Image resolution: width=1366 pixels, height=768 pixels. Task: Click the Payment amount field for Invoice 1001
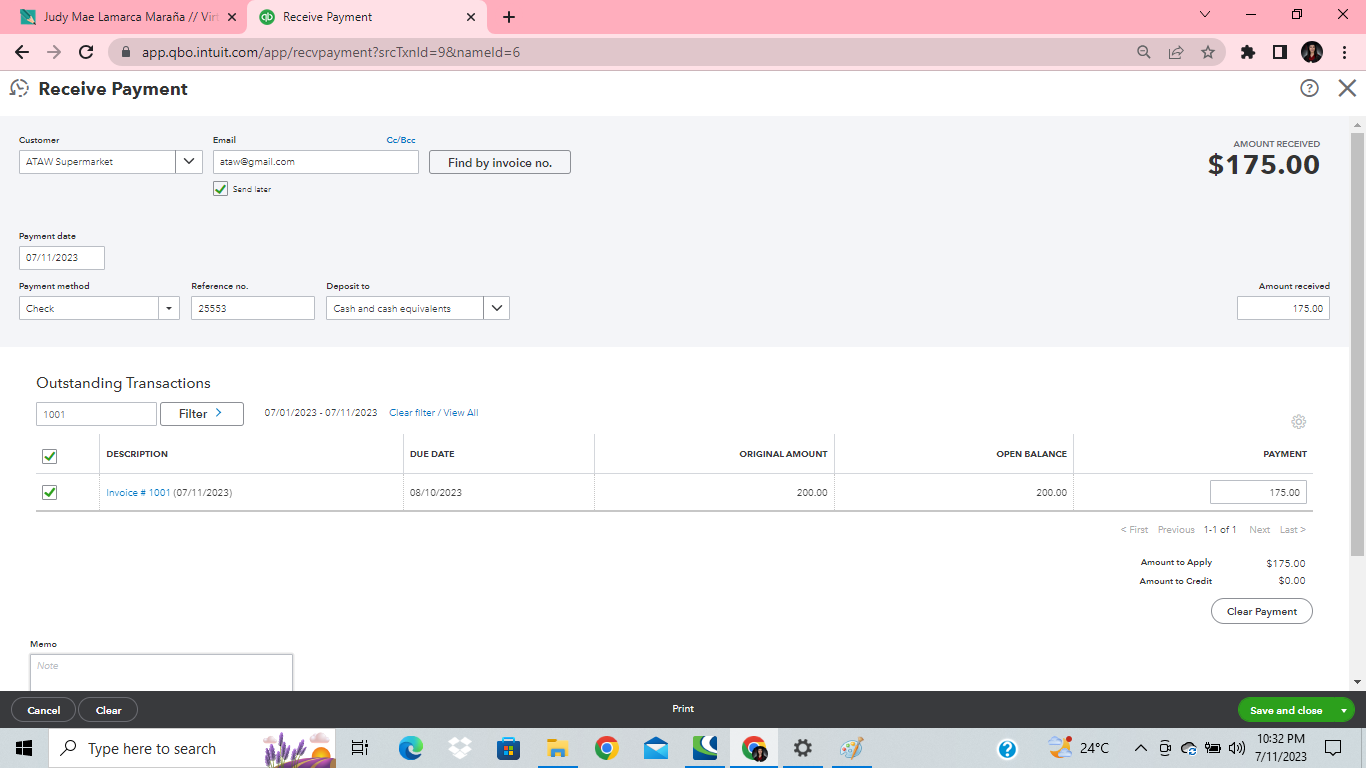point(1258,492)
